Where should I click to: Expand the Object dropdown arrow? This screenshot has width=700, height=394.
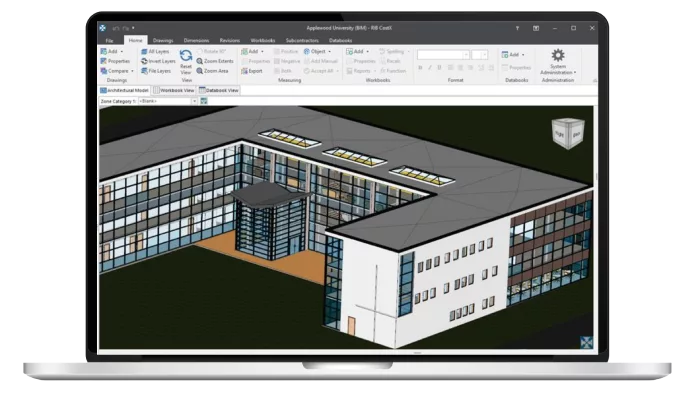click(x=329, y=52)
